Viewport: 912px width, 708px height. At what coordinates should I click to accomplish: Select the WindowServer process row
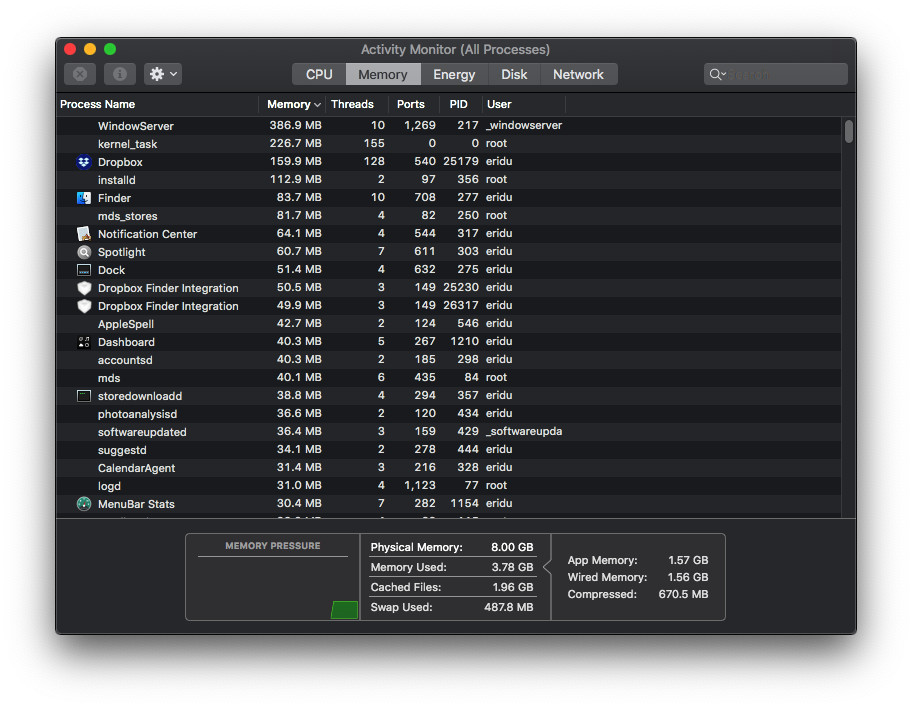click(x=448, y=126)
